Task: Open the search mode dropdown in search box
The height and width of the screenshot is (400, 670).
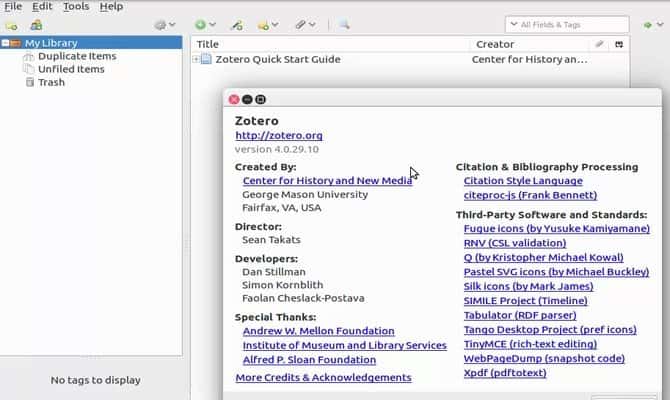Action: tap(514, 24)
